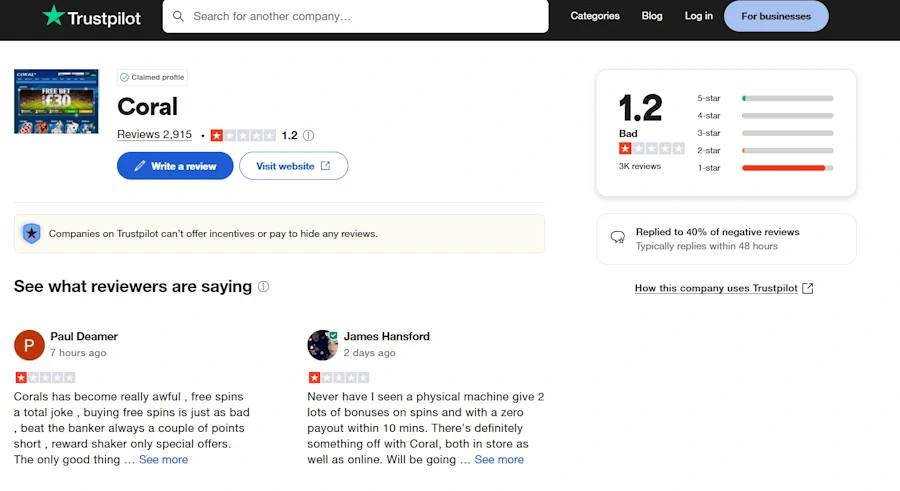This screenshot has width=900, height=491.
Task: Click the 3K reviews text
Action: 639,166
